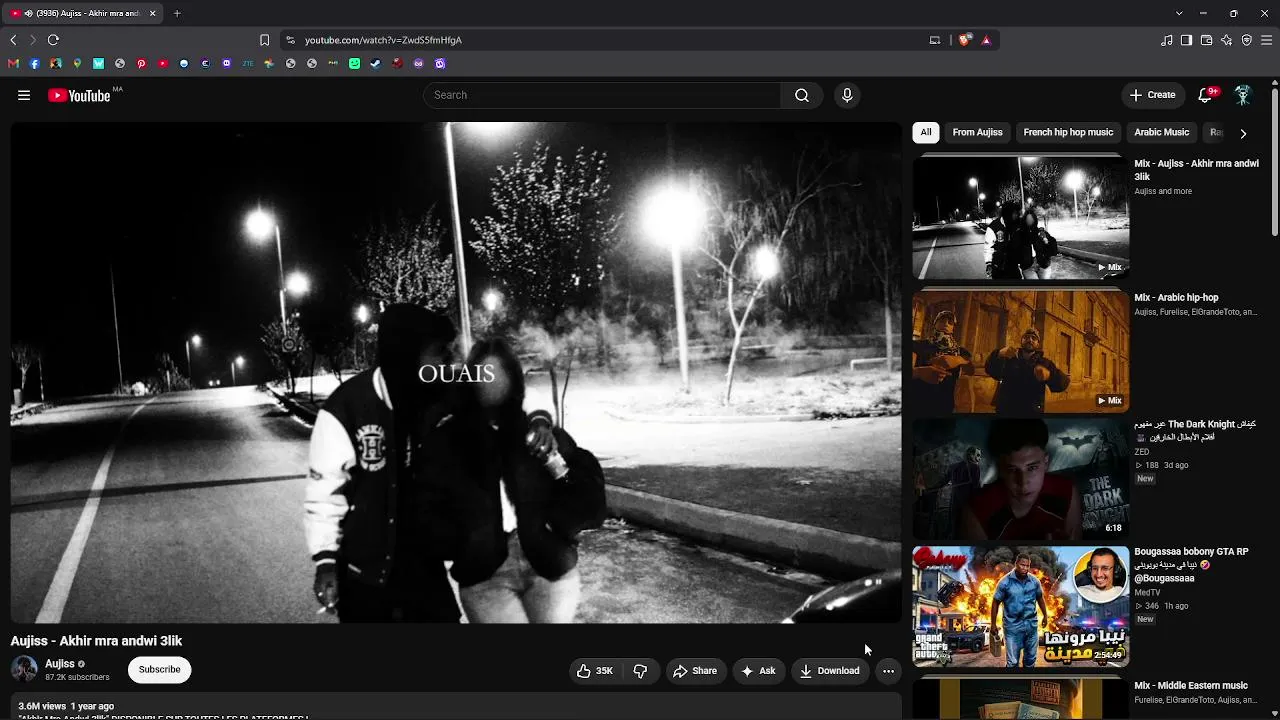Click the install-app screen icon in address bar
The width and height of the screenshot is (1280, 720).
pos(935,40)
